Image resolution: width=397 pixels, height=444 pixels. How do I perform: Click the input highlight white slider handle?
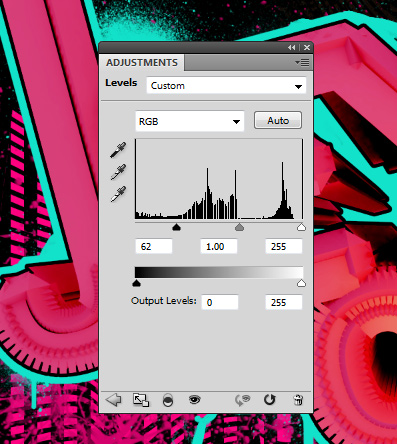(x=301, y=227)
